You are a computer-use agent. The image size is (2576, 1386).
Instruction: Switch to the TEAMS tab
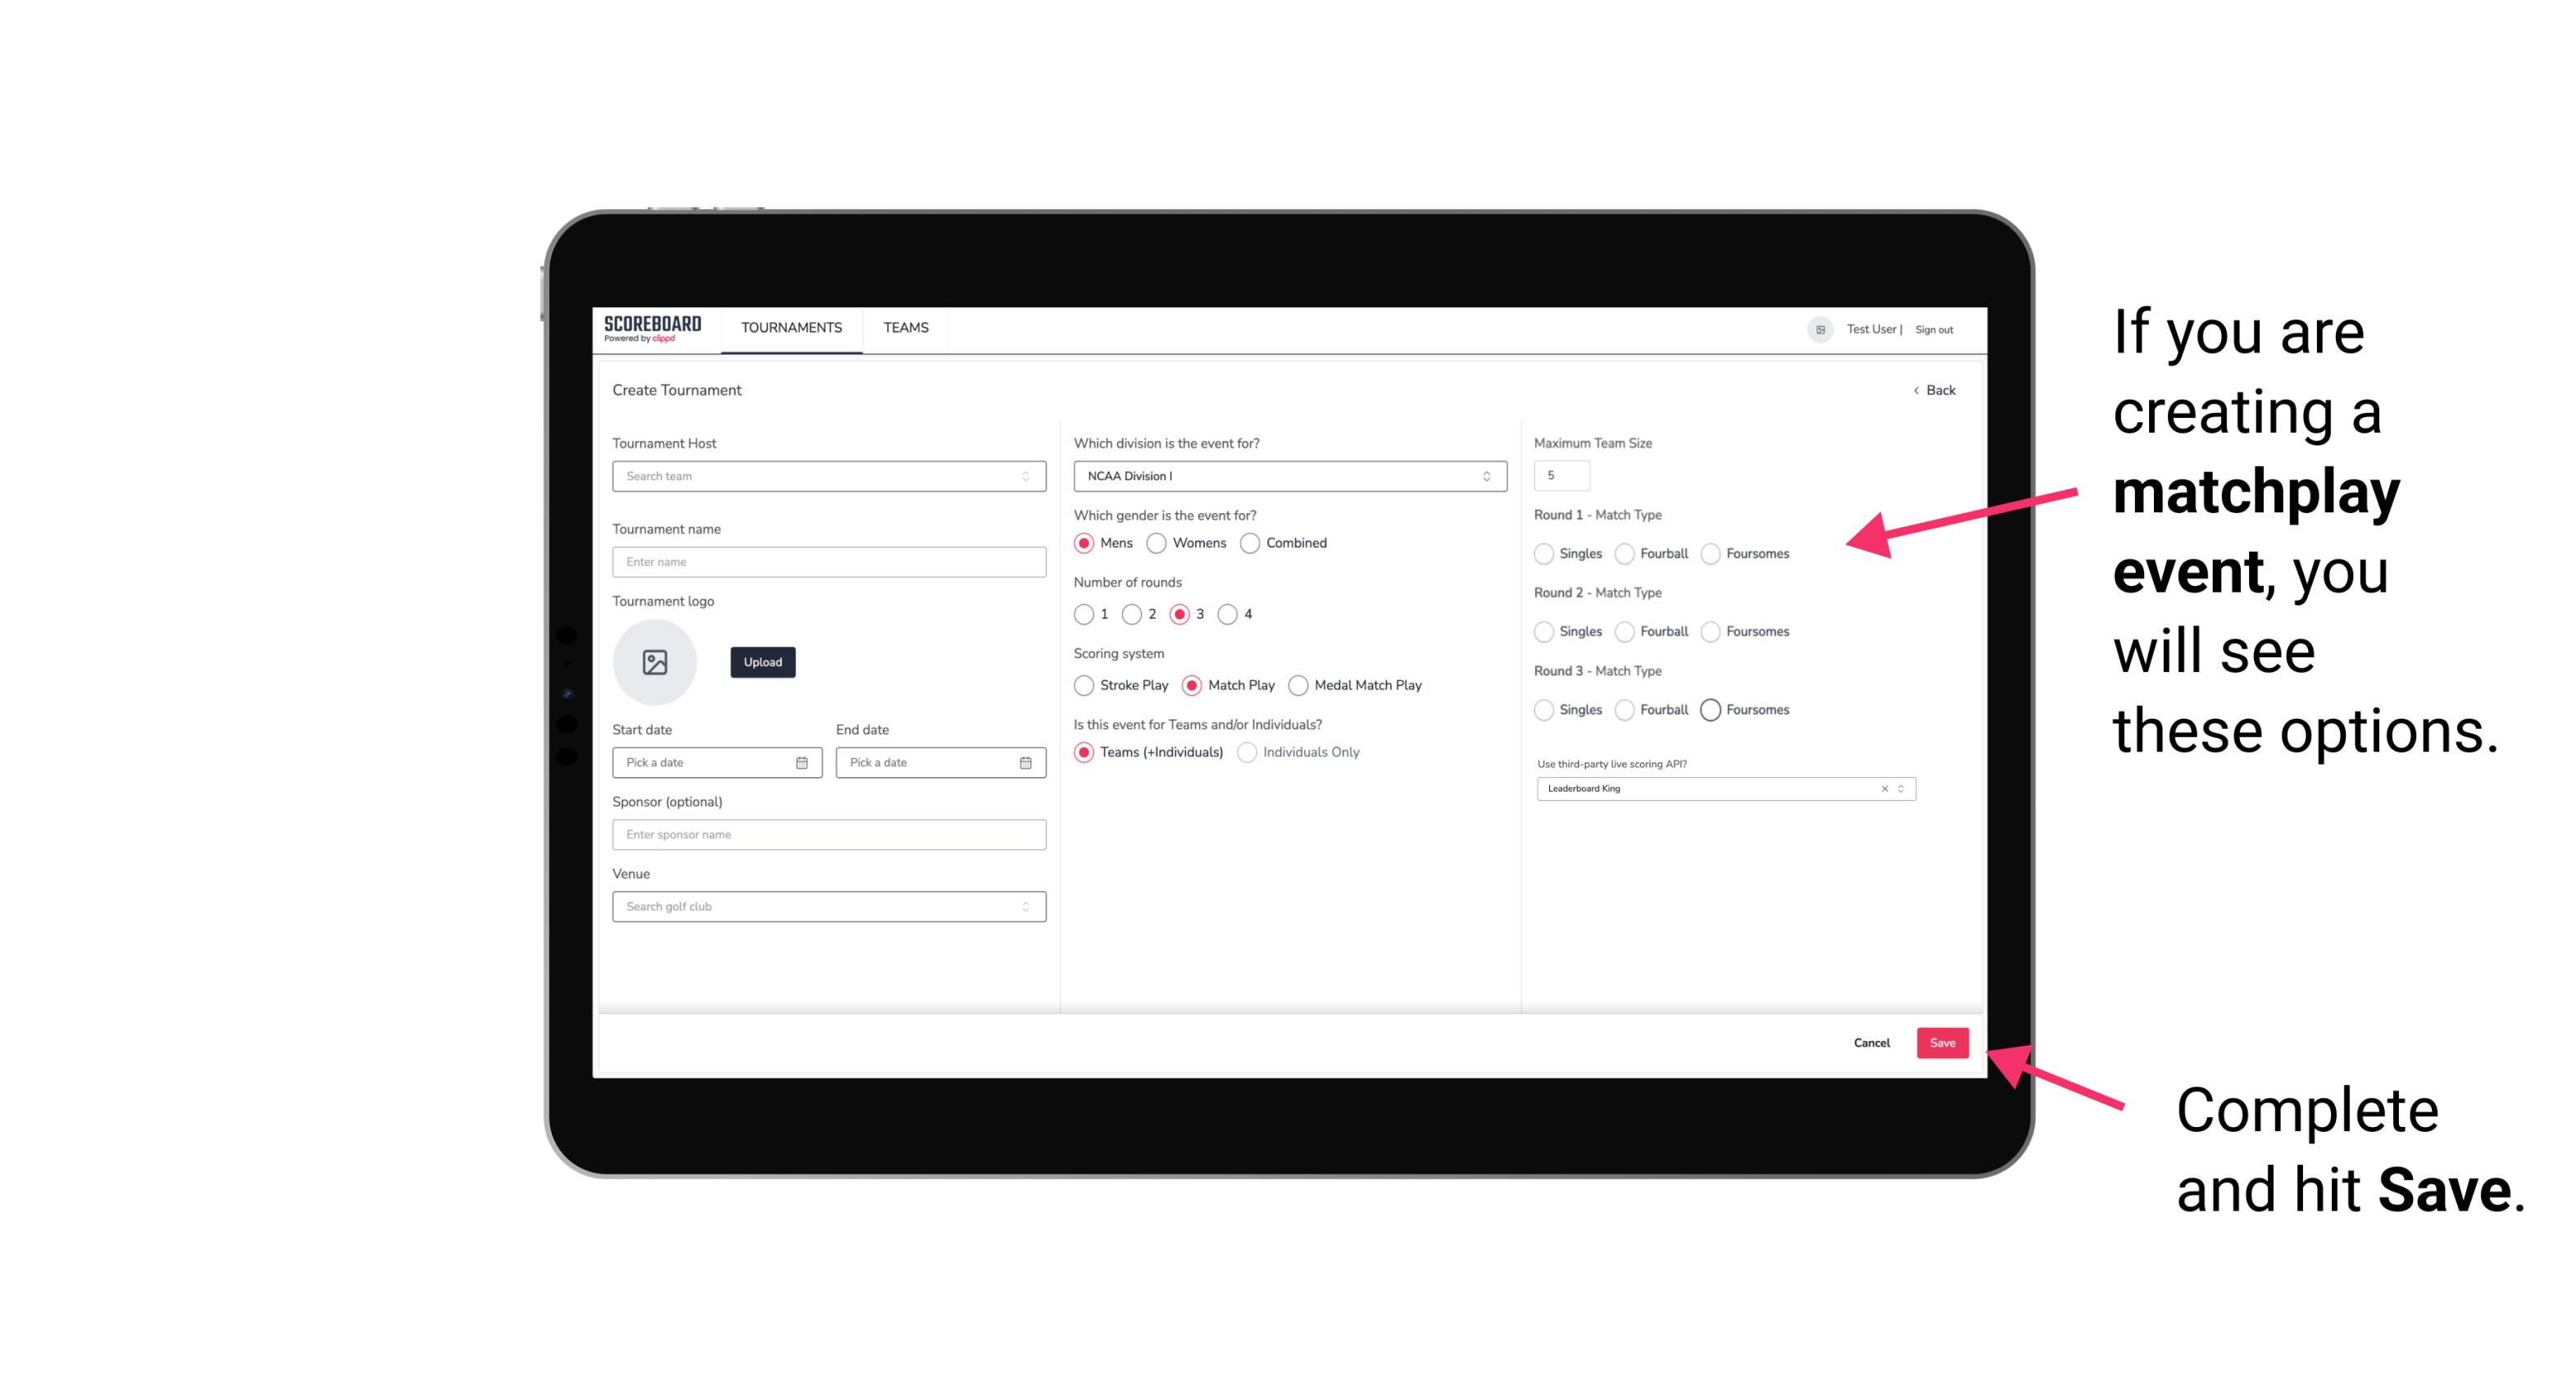coord(904,328)
